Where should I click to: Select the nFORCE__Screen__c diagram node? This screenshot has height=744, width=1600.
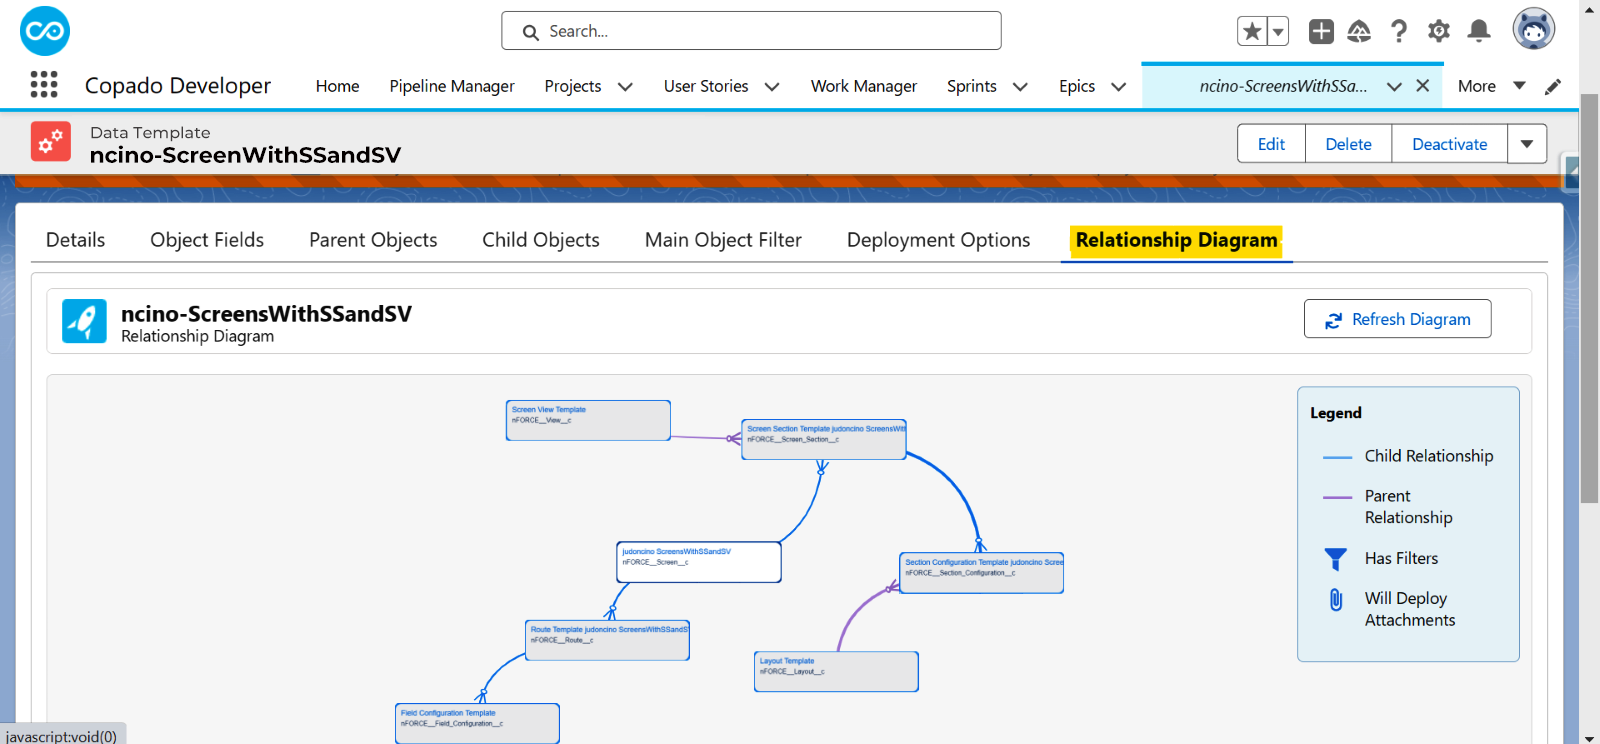point(699,562)
